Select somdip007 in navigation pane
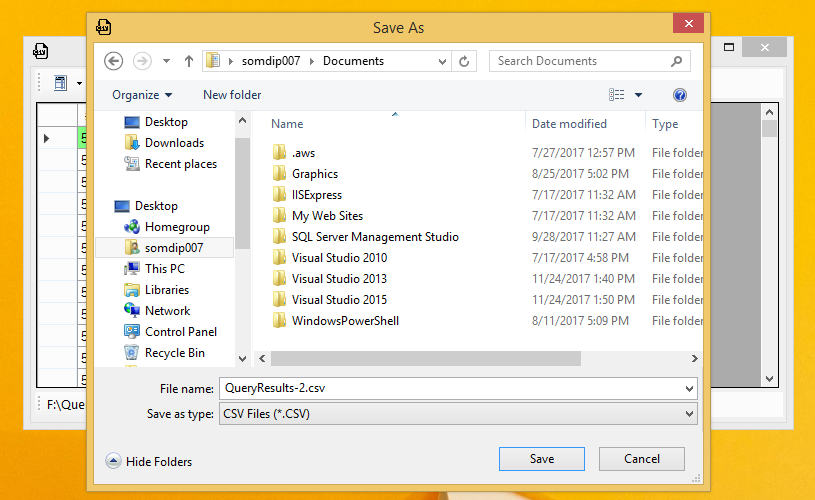The image size is (815, 500). click(164, 247)
